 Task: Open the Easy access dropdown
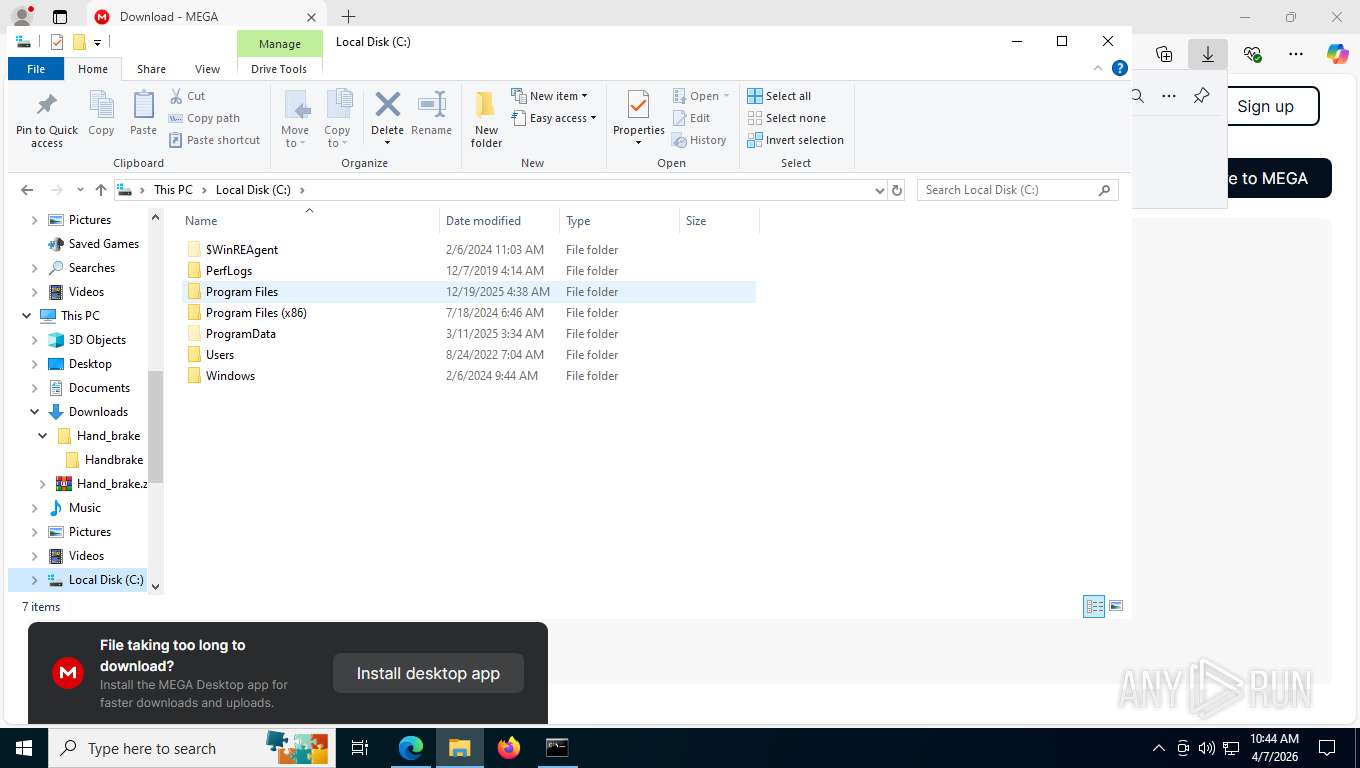click(x=553, y=118)
